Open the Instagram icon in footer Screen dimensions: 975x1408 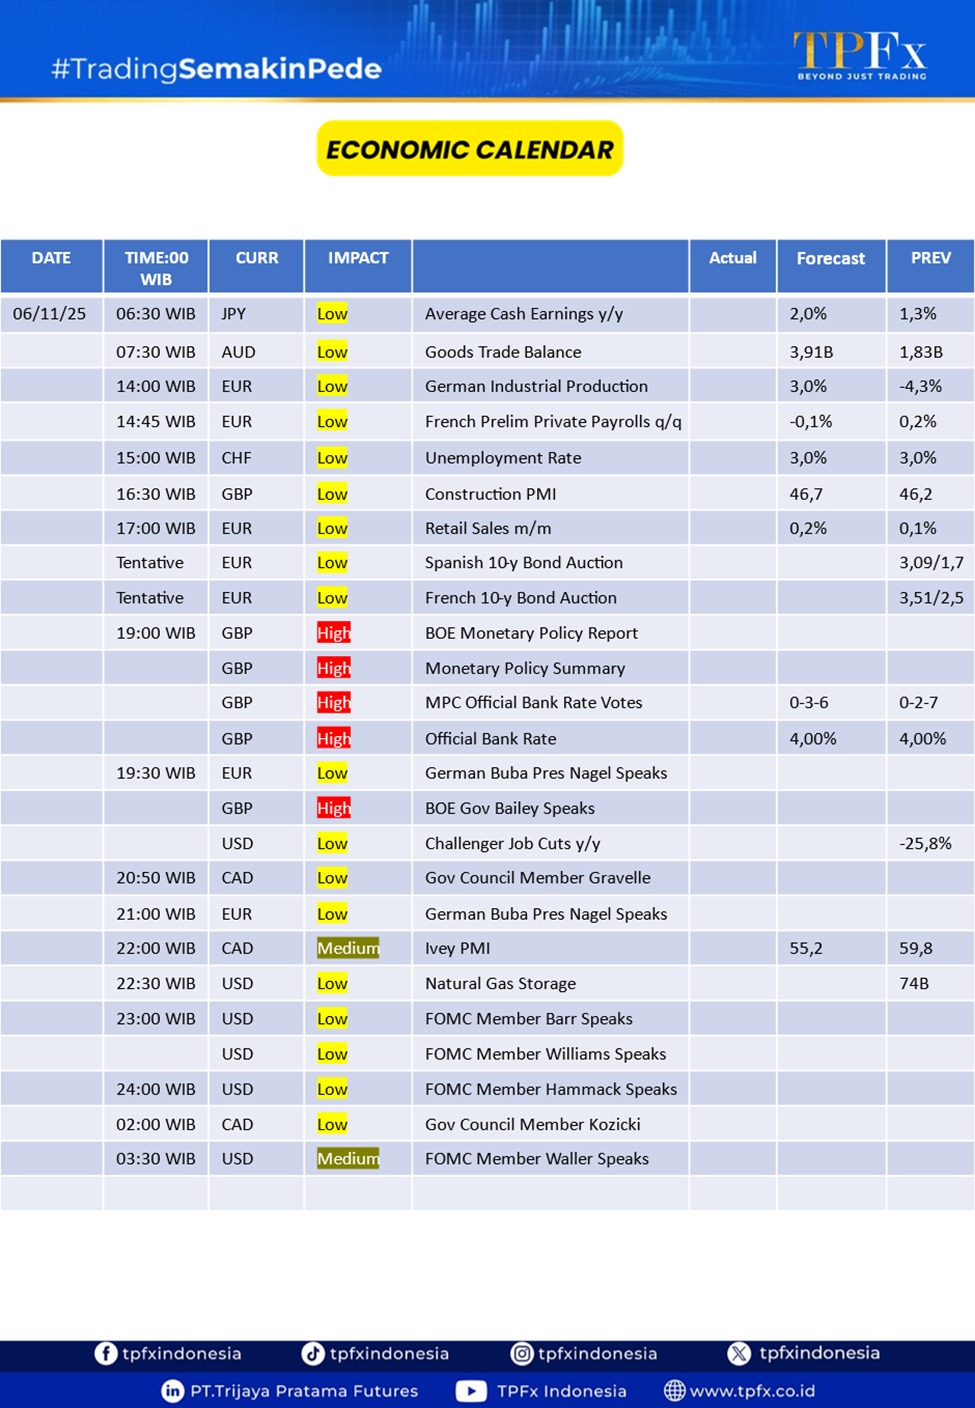pyautogui.click(x=522, y=1353)
